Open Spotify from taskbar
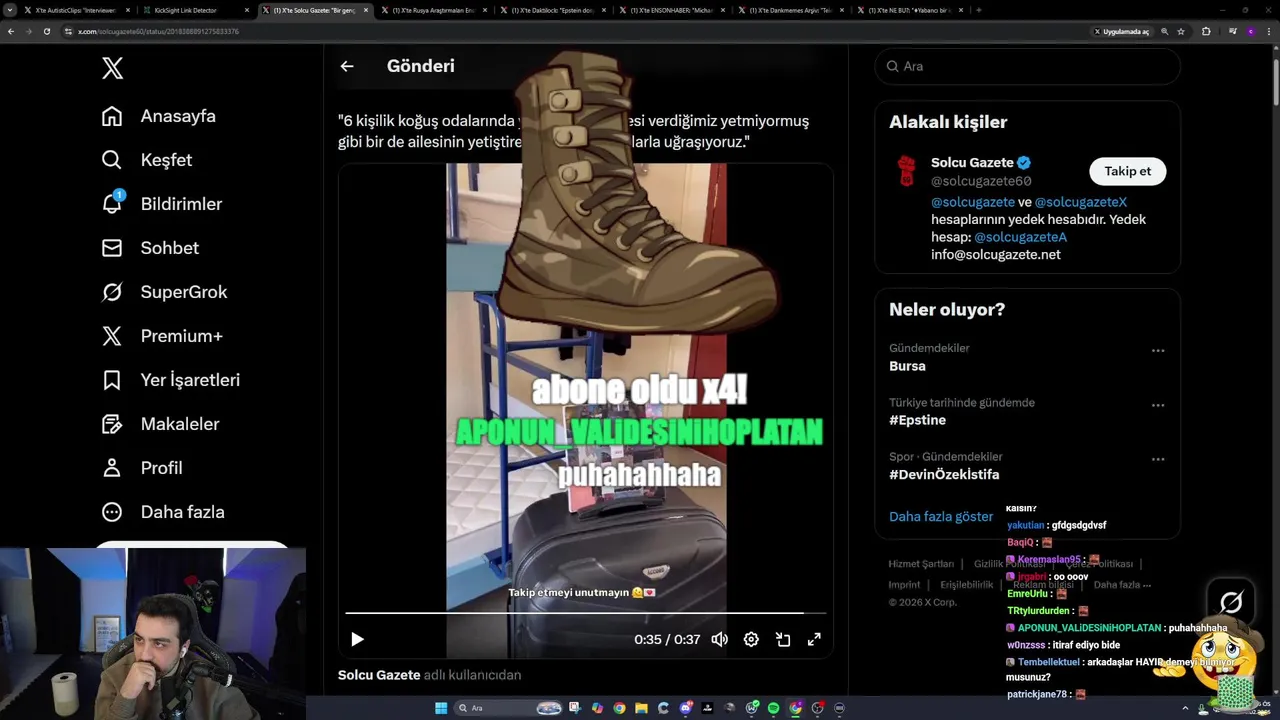This screenshot has height=720, width=1280. pyautogui.click(x=774, y=708)
